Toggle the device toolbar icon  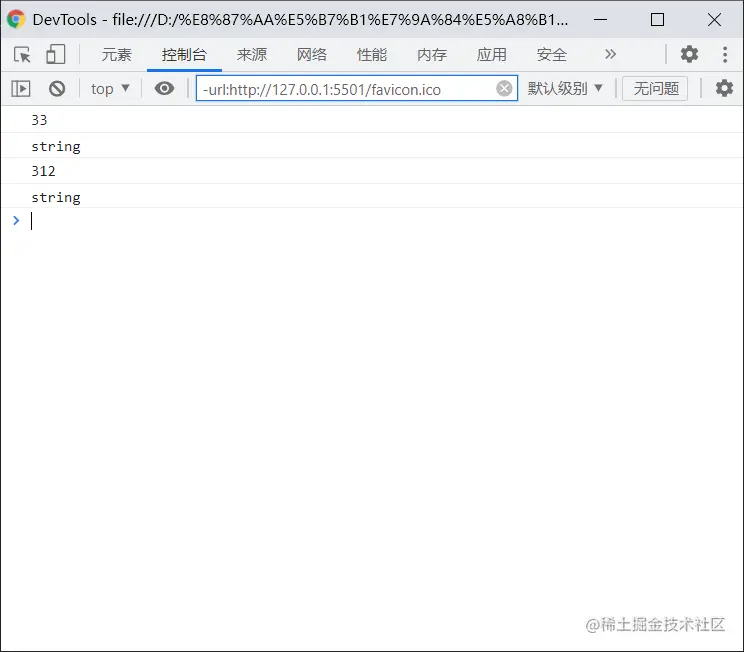point(56,55)
